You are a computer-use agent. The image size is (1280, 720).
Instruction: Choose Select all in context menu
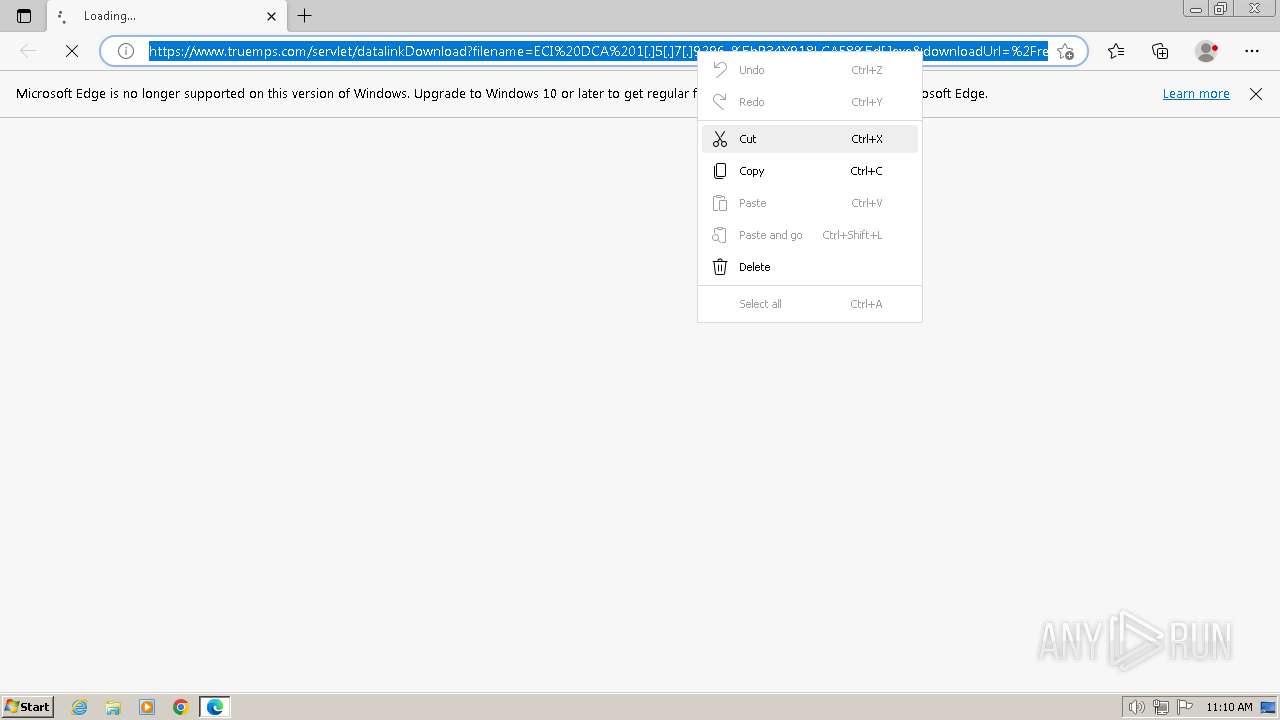click(x=810, y=304)
